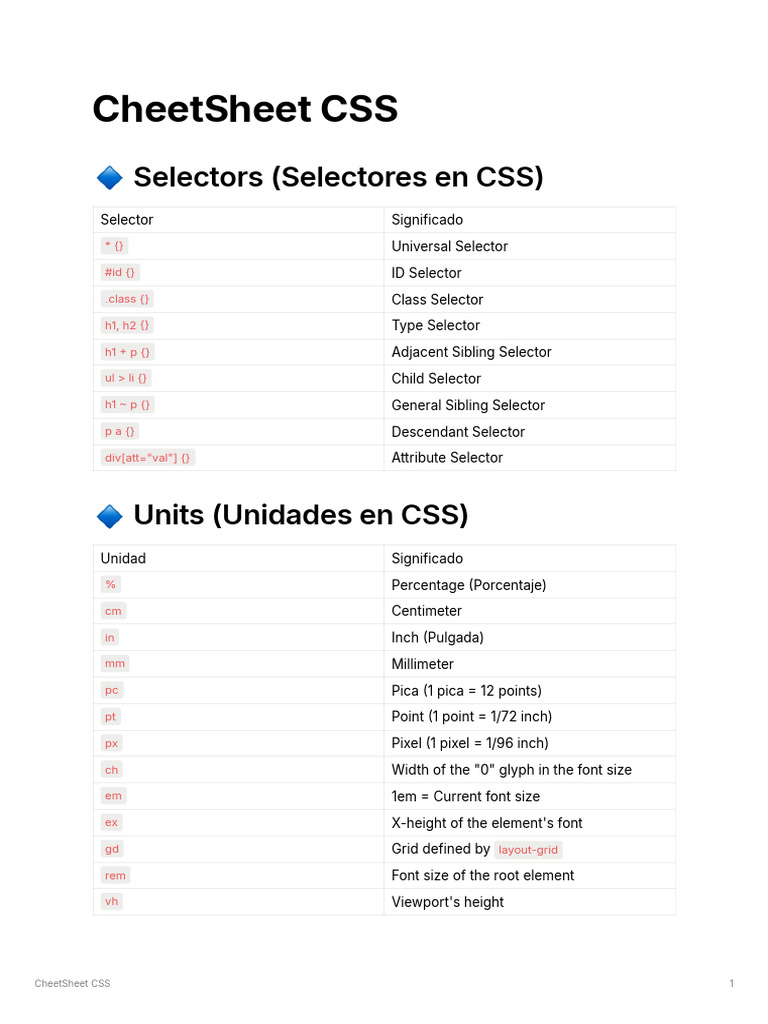768x1024 pixels.
Task: Click the blue diamond icon beside Units heading
Action: click(x=109, y=516)
